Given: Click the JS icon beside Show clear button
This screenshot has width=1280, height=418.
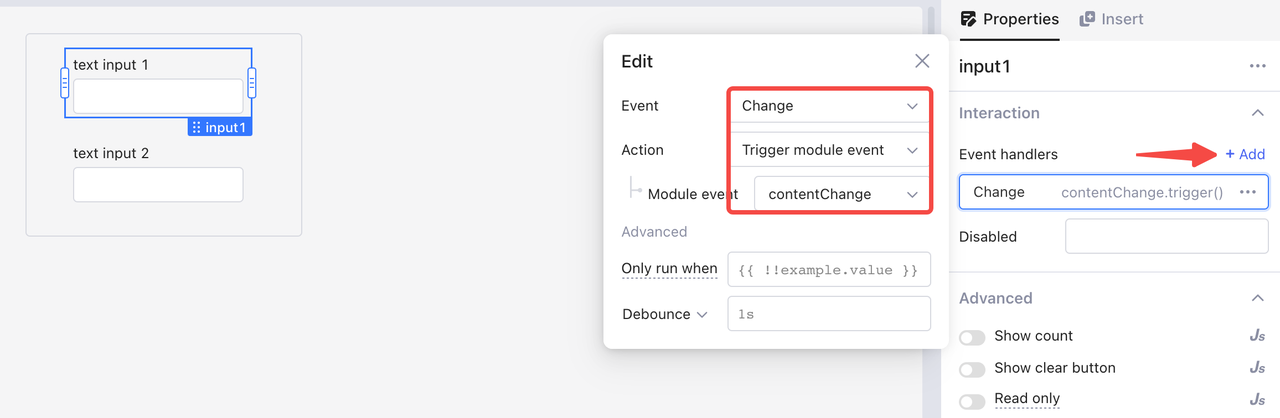Looking at the screenshot, I should coord(1258,368).
